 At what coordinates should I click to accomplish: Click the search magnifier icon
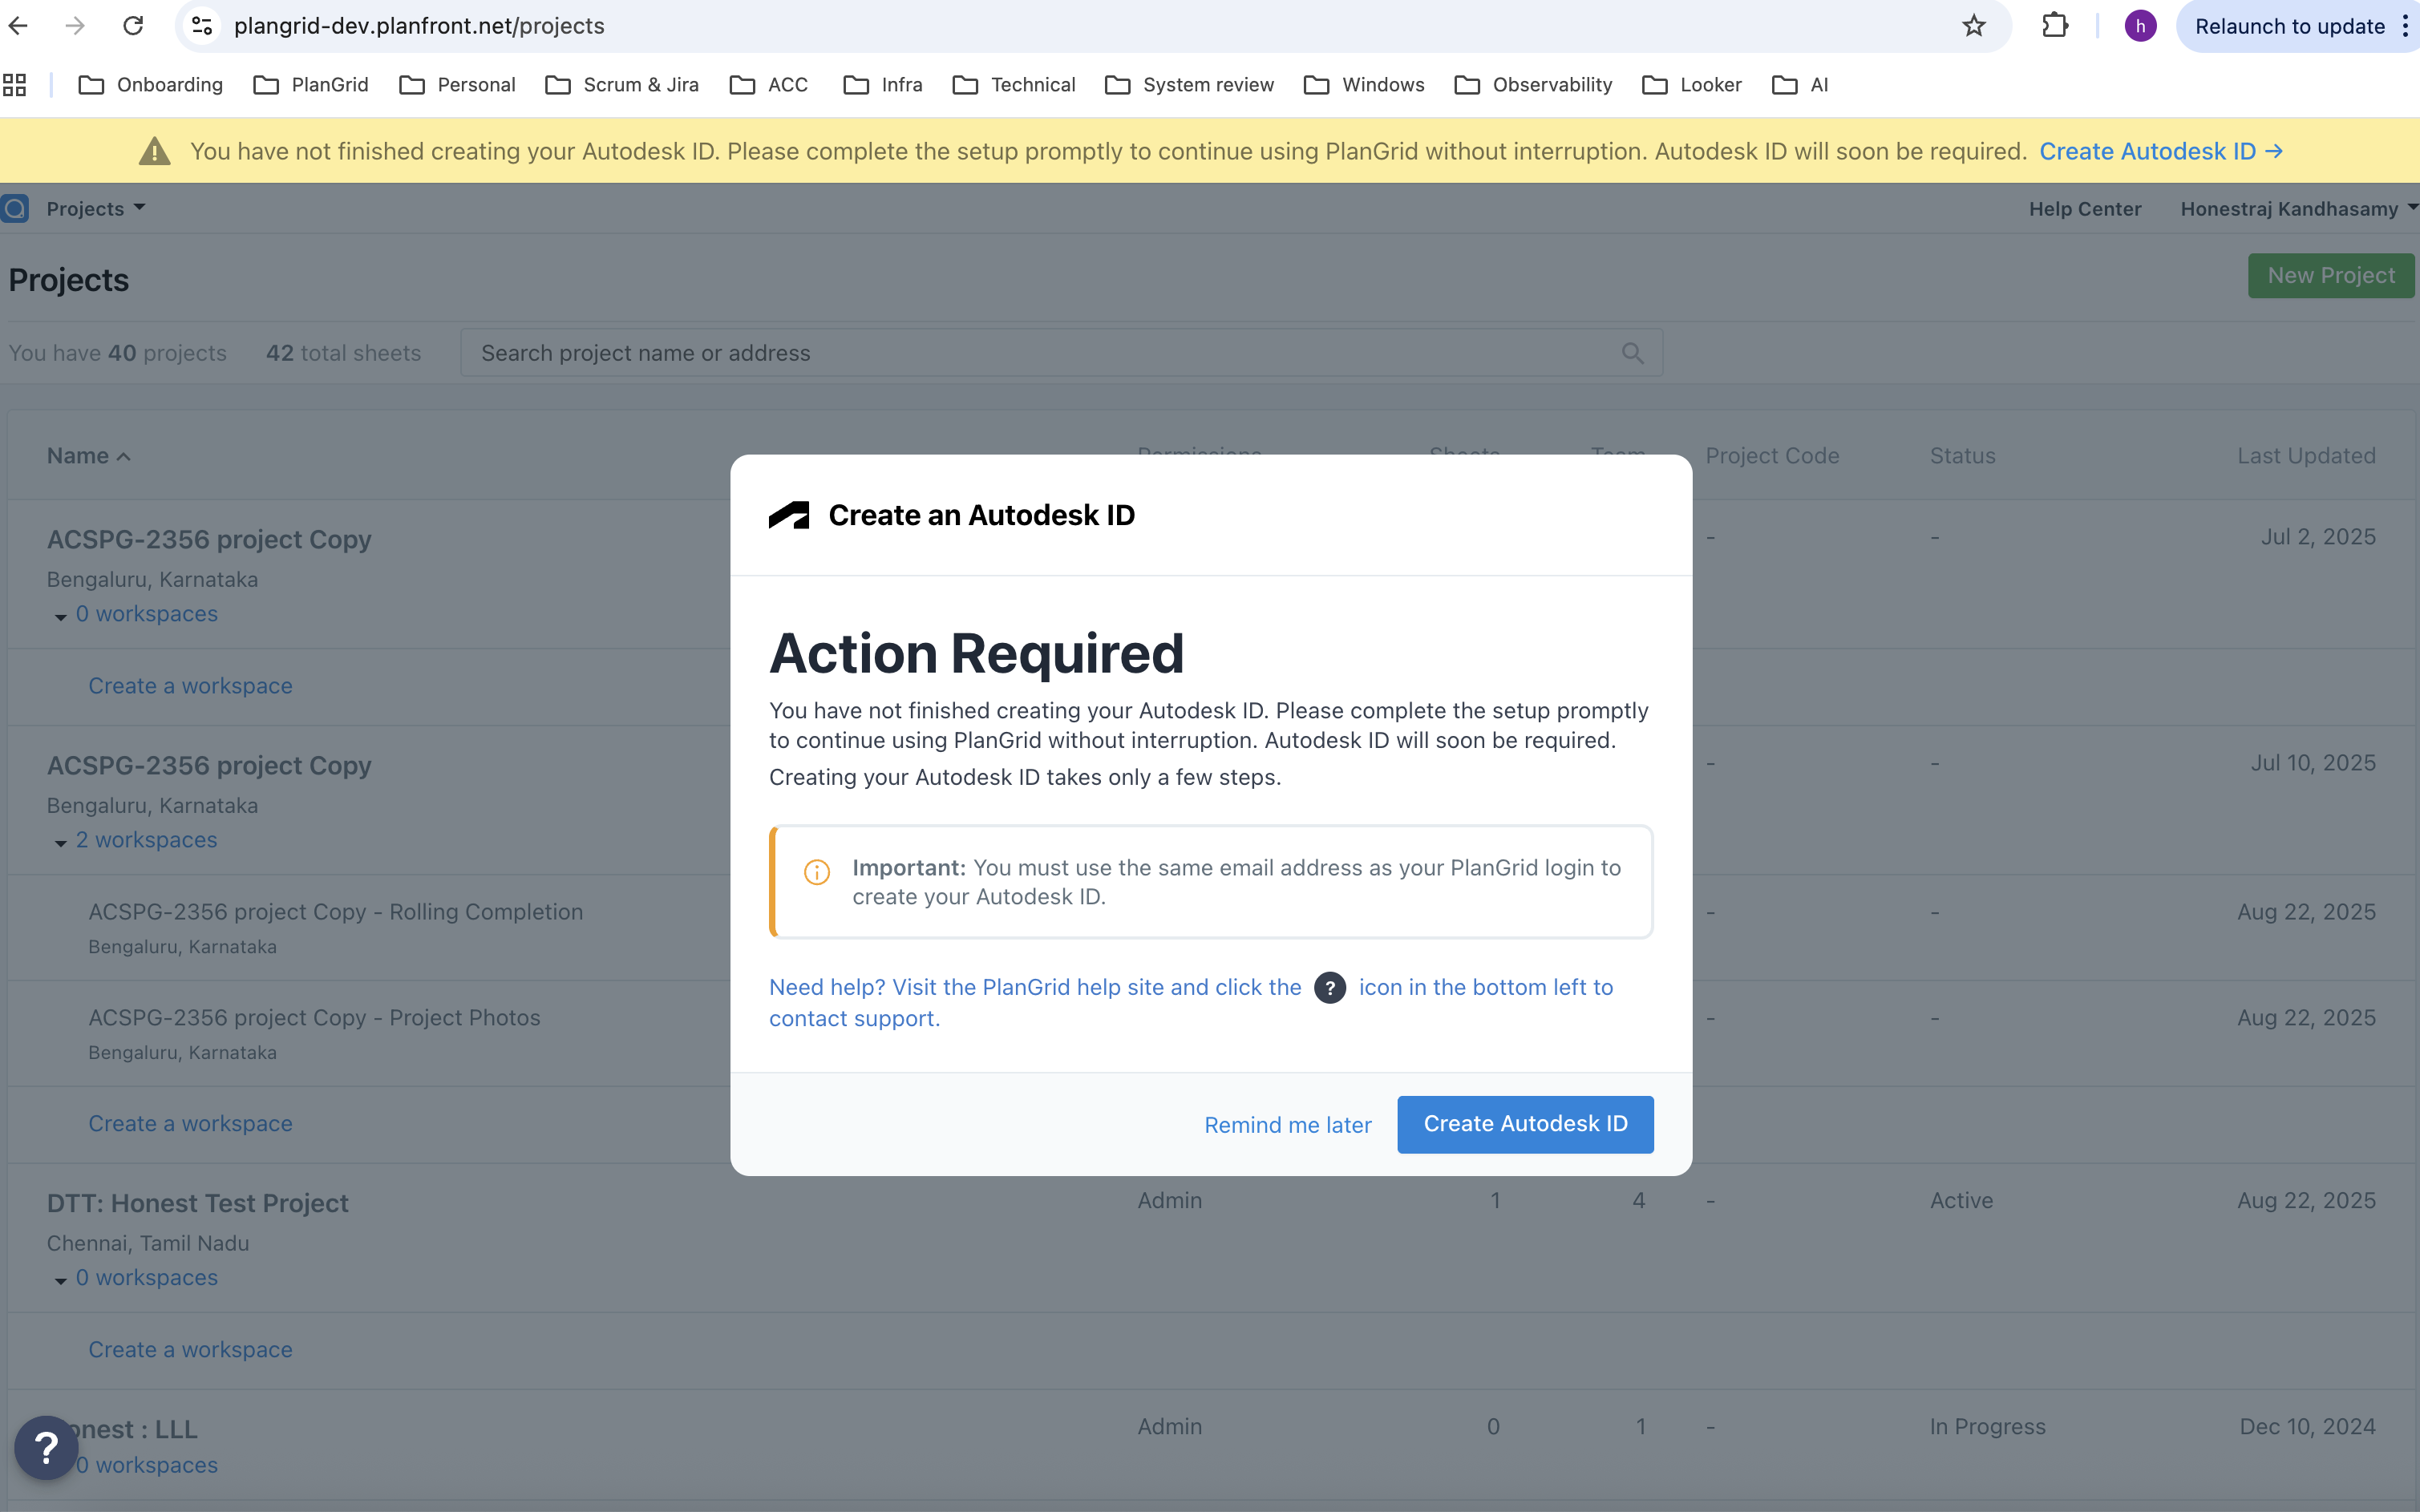(x=1632, y=353)
